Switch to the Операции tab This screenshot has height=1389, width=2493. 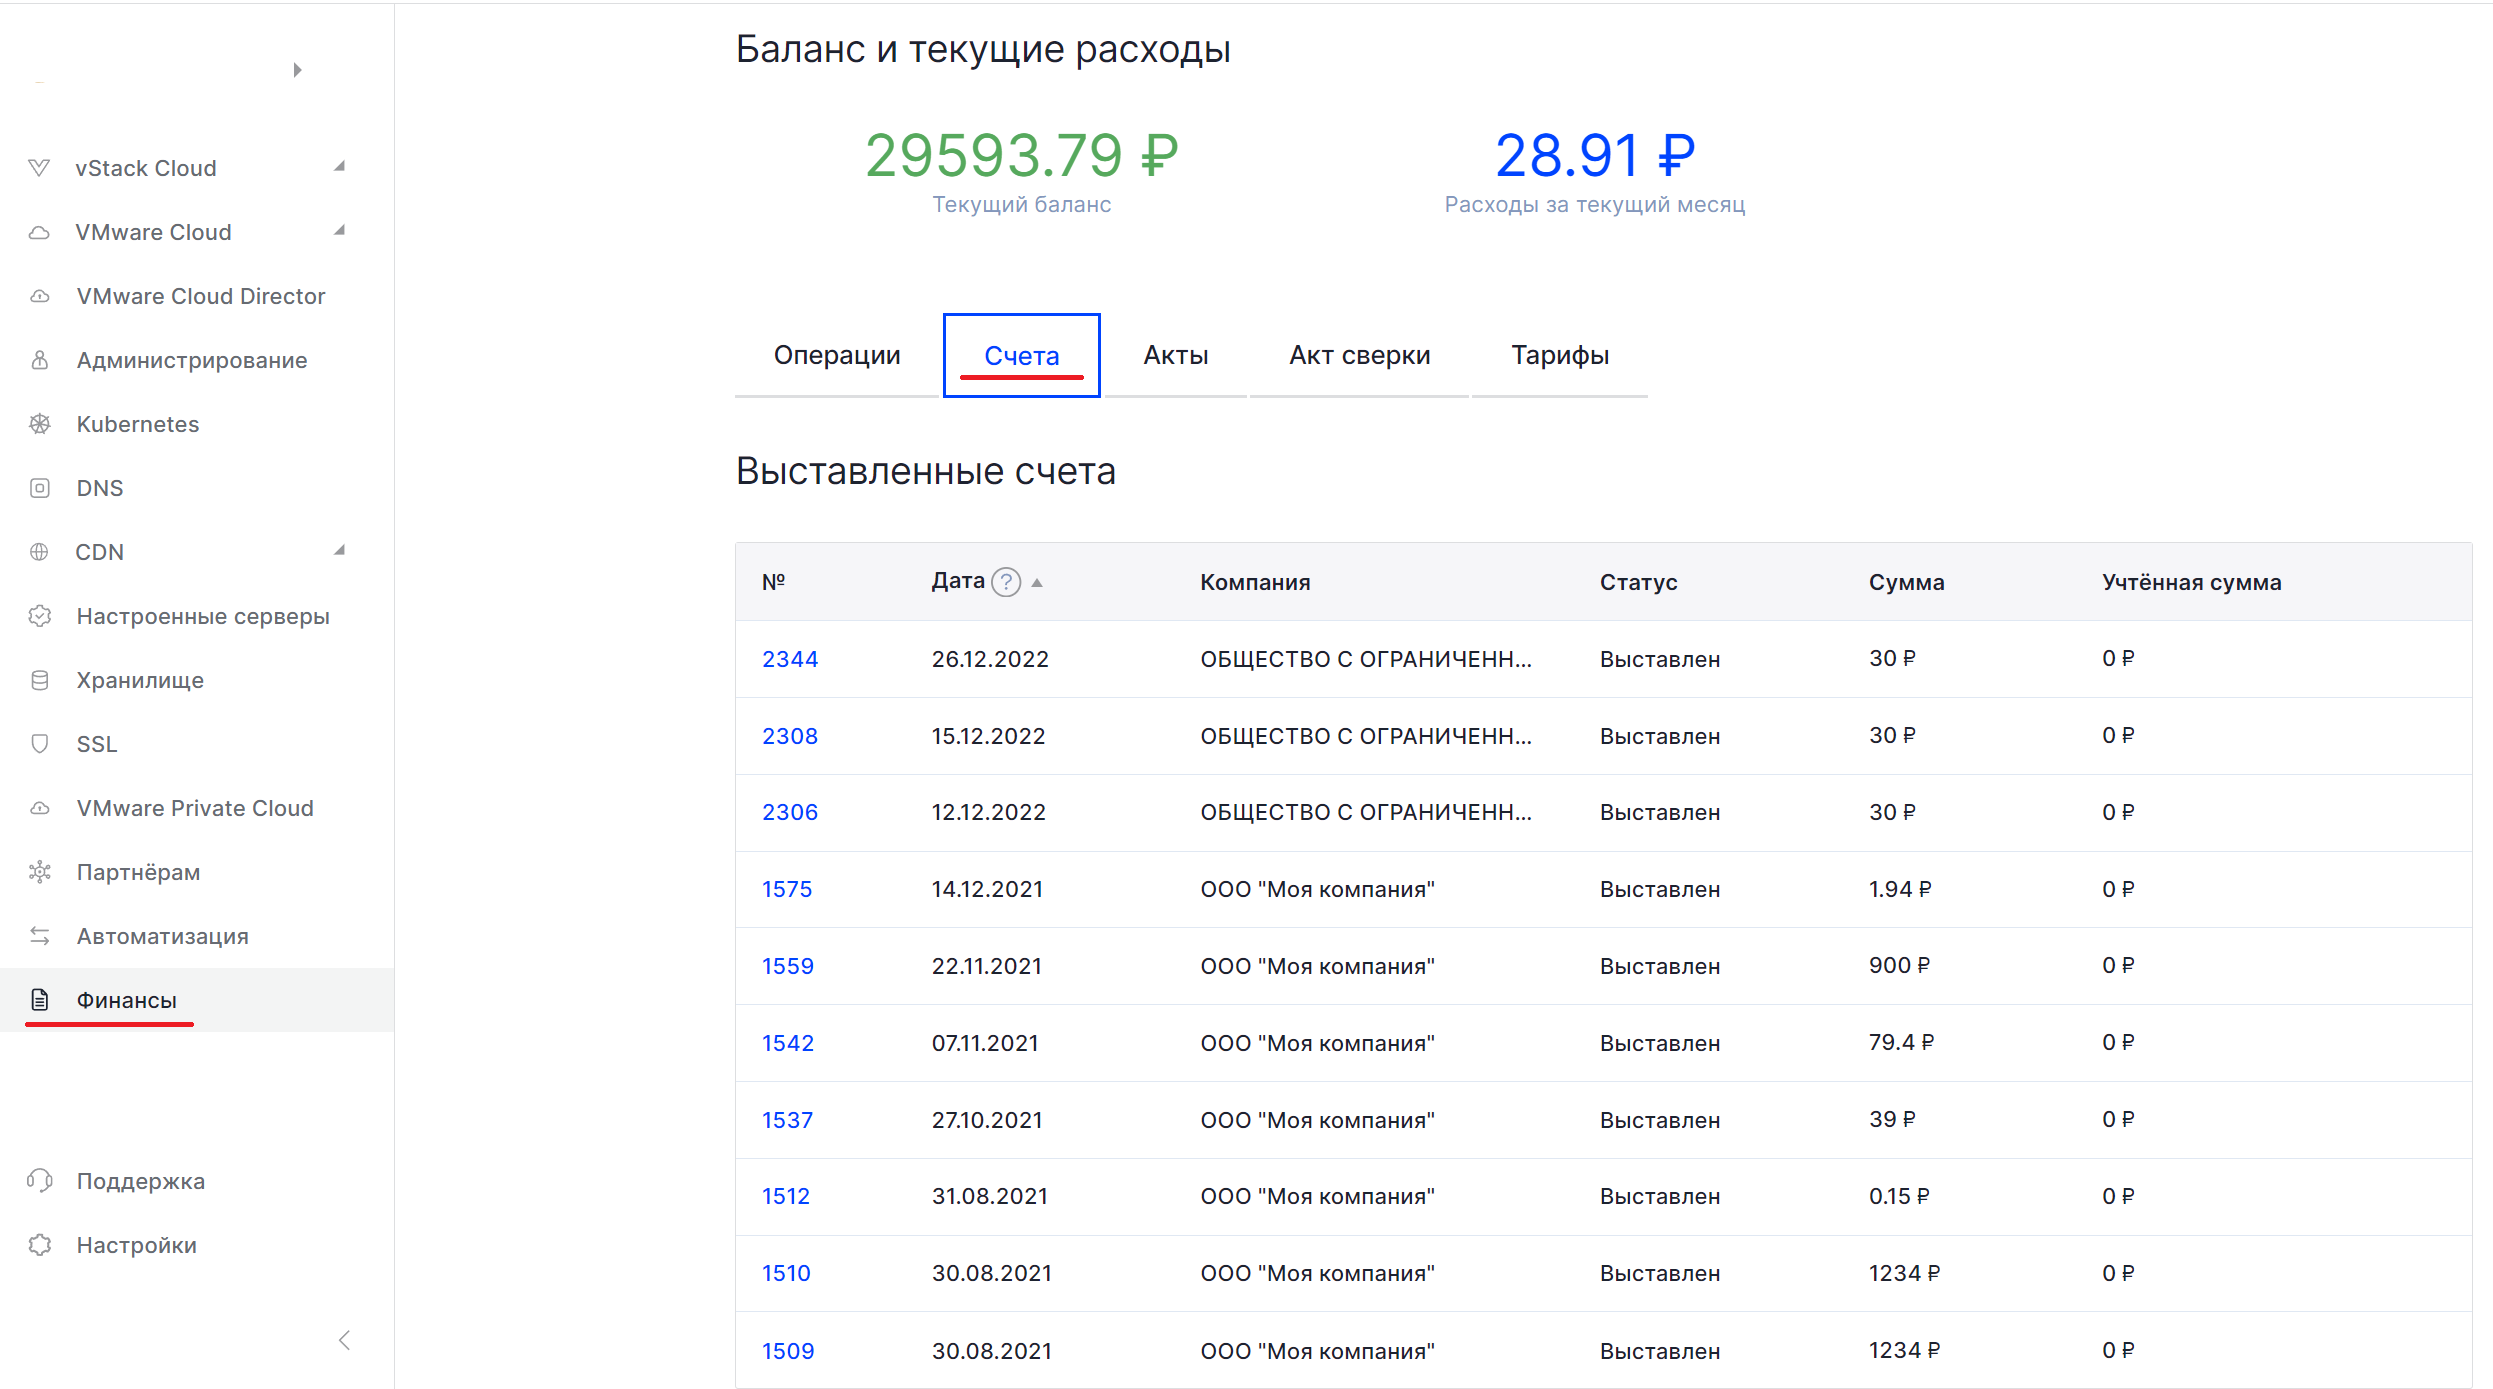pos(837,355)
